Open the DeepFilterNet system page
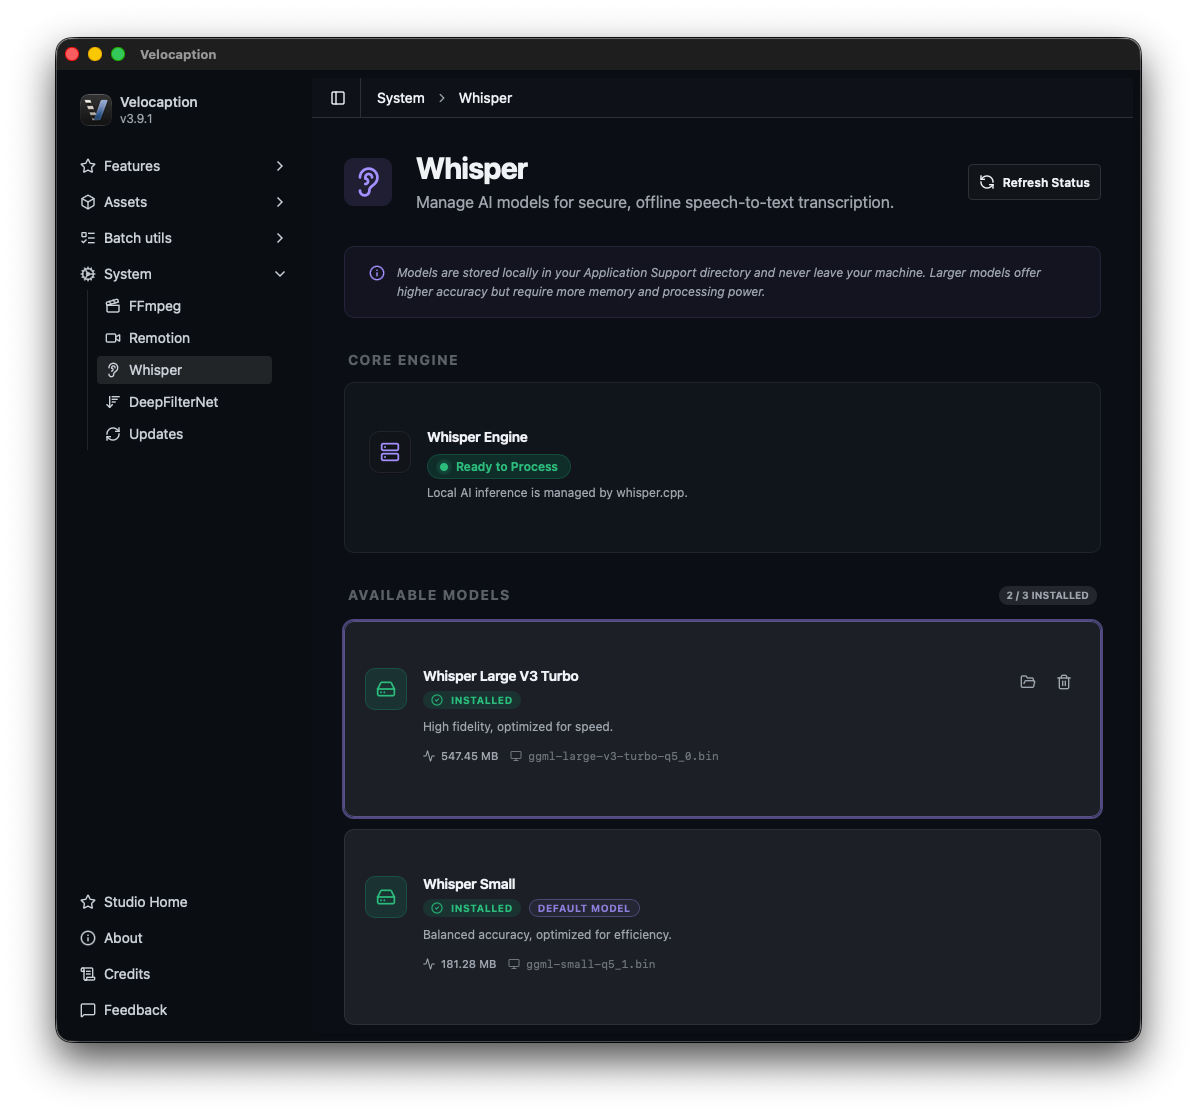Image resolution: width=1197 pixels, height=1116 pixels. 184,402
